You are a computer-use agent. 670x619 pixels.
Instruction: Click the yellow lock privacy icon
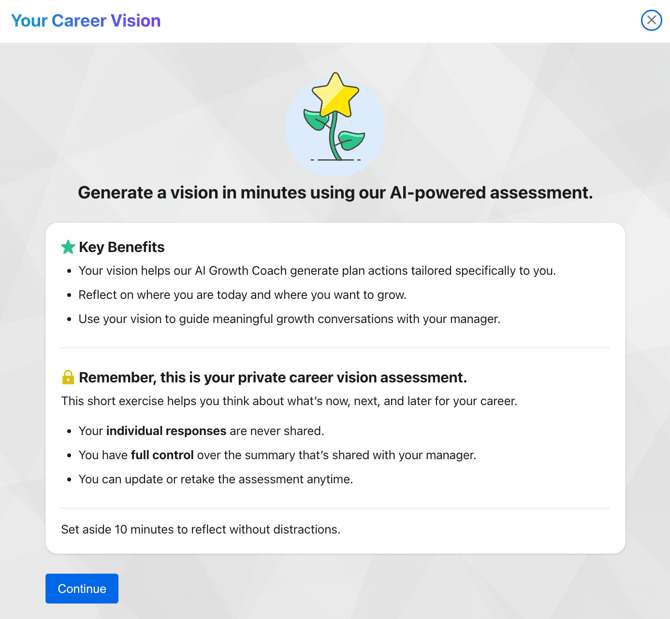tap(68, 377)
